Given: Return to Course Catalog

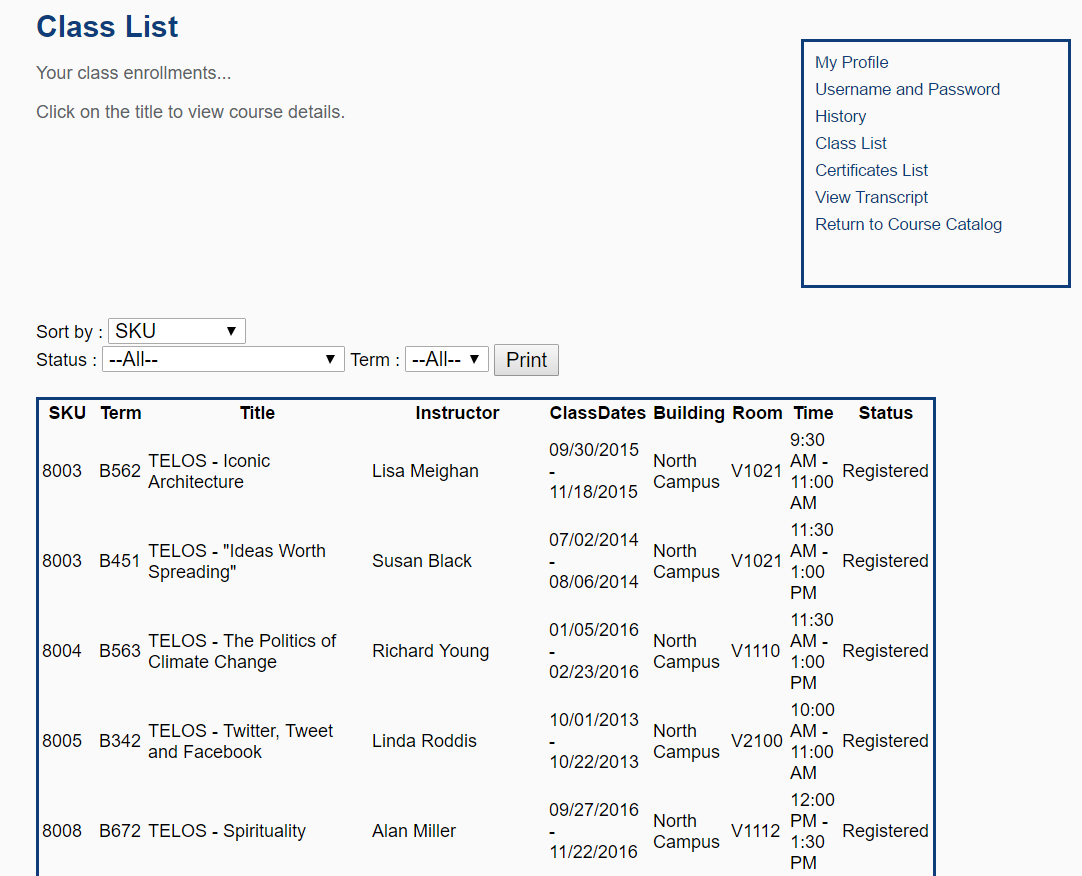Looking at the screenshot, I should (x=908, y=224).
